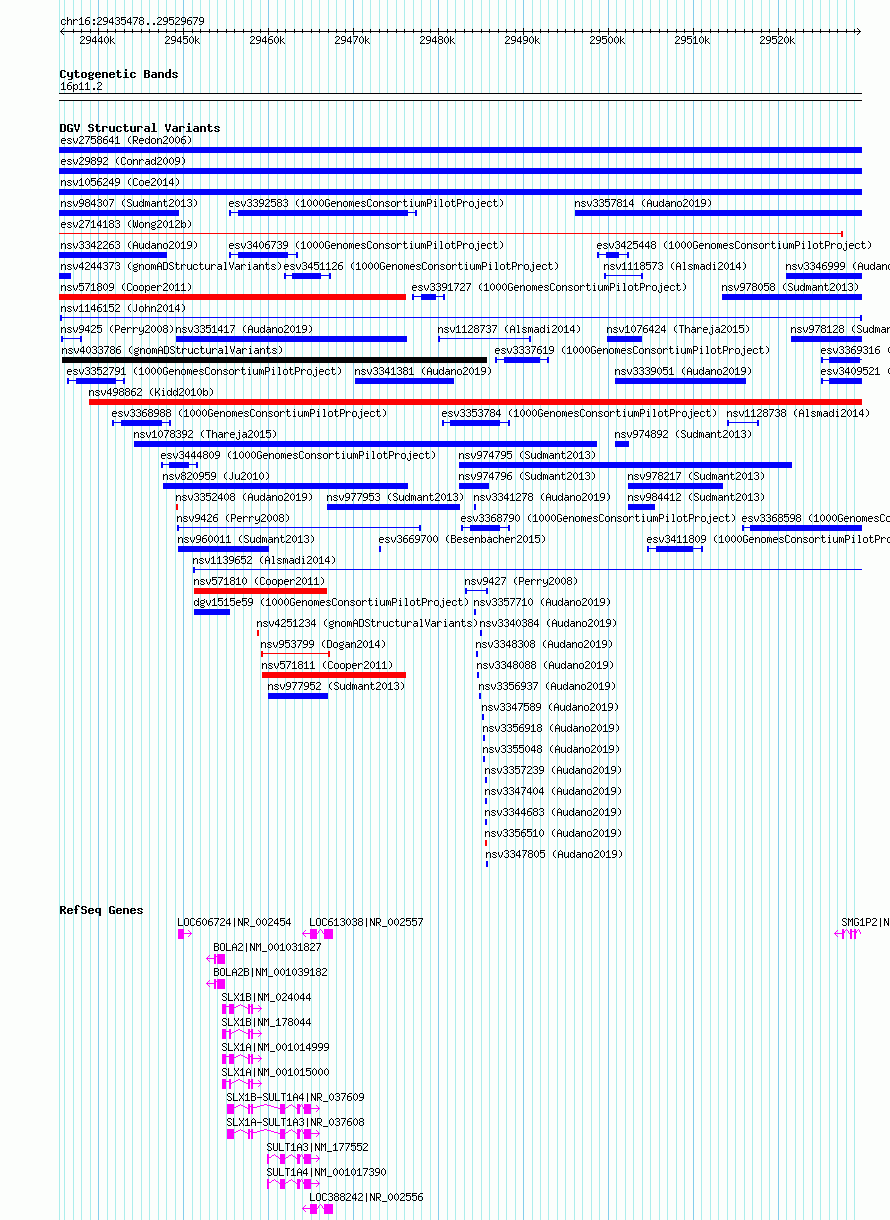This screenshot has width=890, height=1220.
Task: Click variant label nsv1128737 (Alsmadi2014)
Action: (509, 329)
